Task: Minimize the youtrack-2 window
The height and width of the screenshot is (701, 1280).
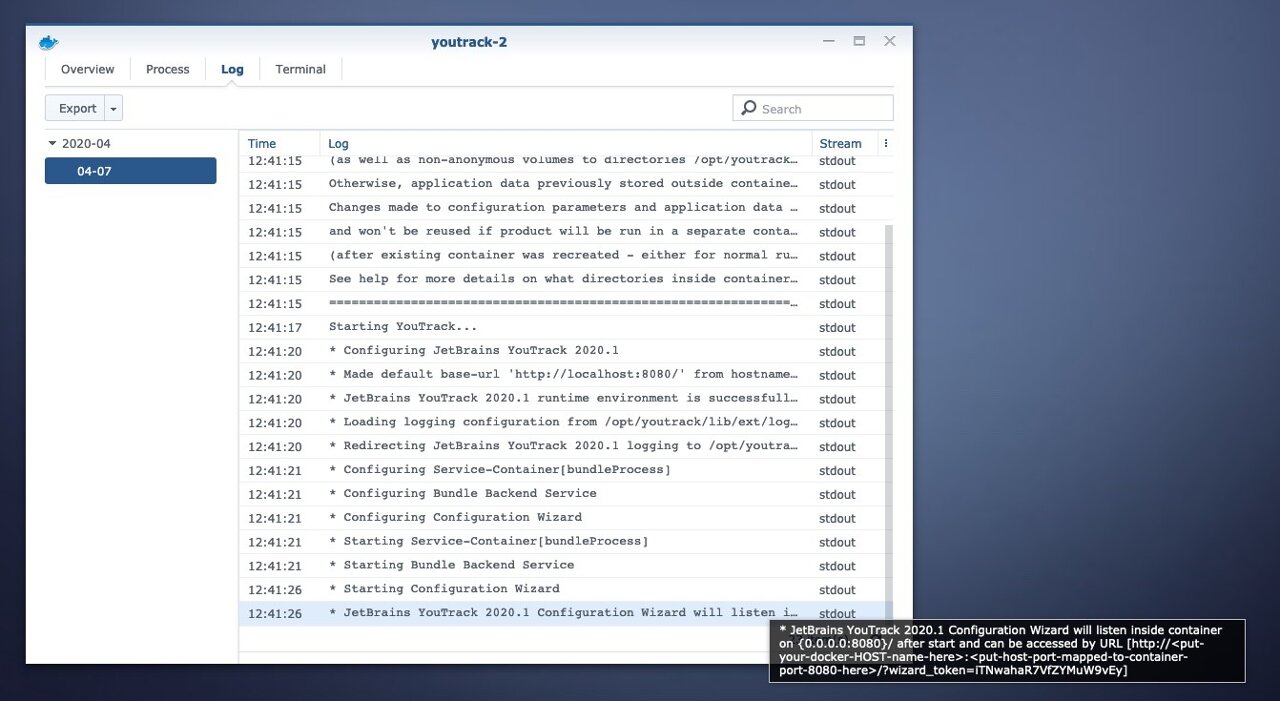Action: click(x=829, y=41)
